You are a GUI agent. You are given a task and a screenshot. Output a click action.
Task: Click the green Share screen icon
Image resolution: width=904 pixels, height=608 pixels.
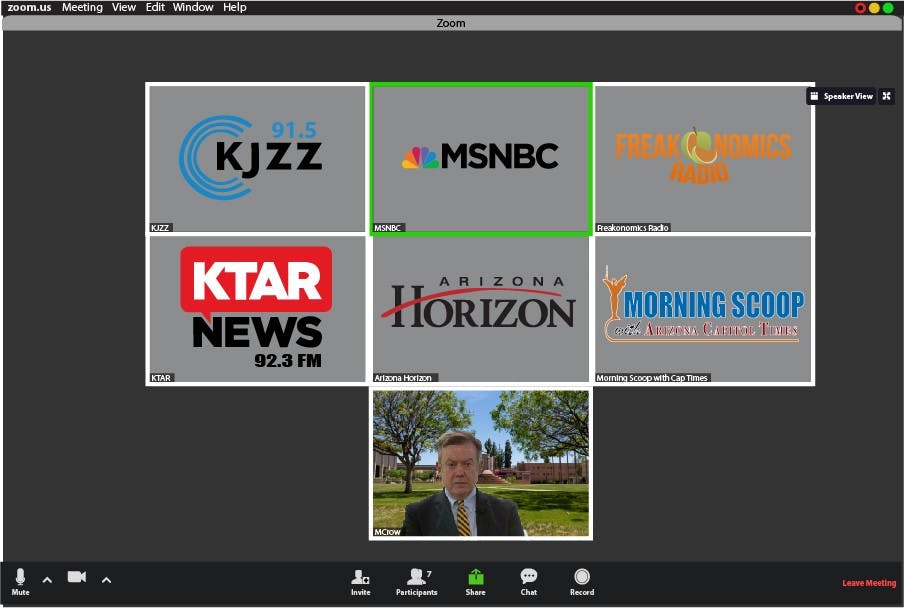(x=475, y=581)
